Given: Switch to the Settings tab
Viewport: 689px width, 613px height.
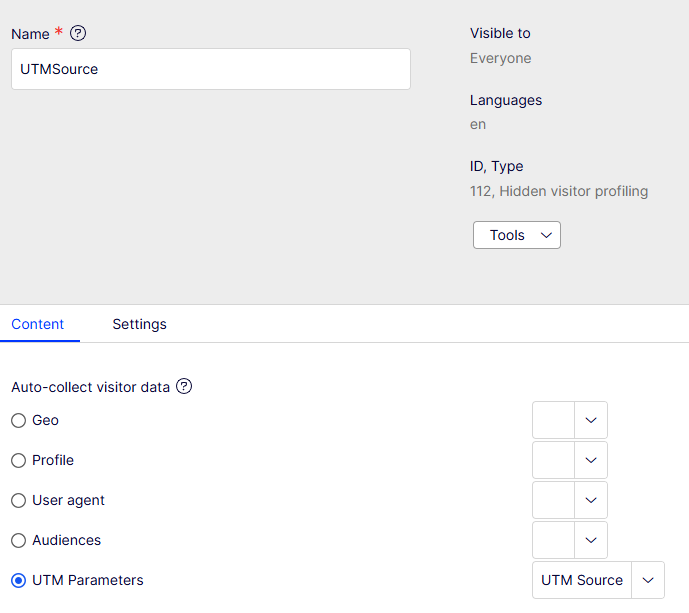Looking at the screenshot, I should 139,324.
